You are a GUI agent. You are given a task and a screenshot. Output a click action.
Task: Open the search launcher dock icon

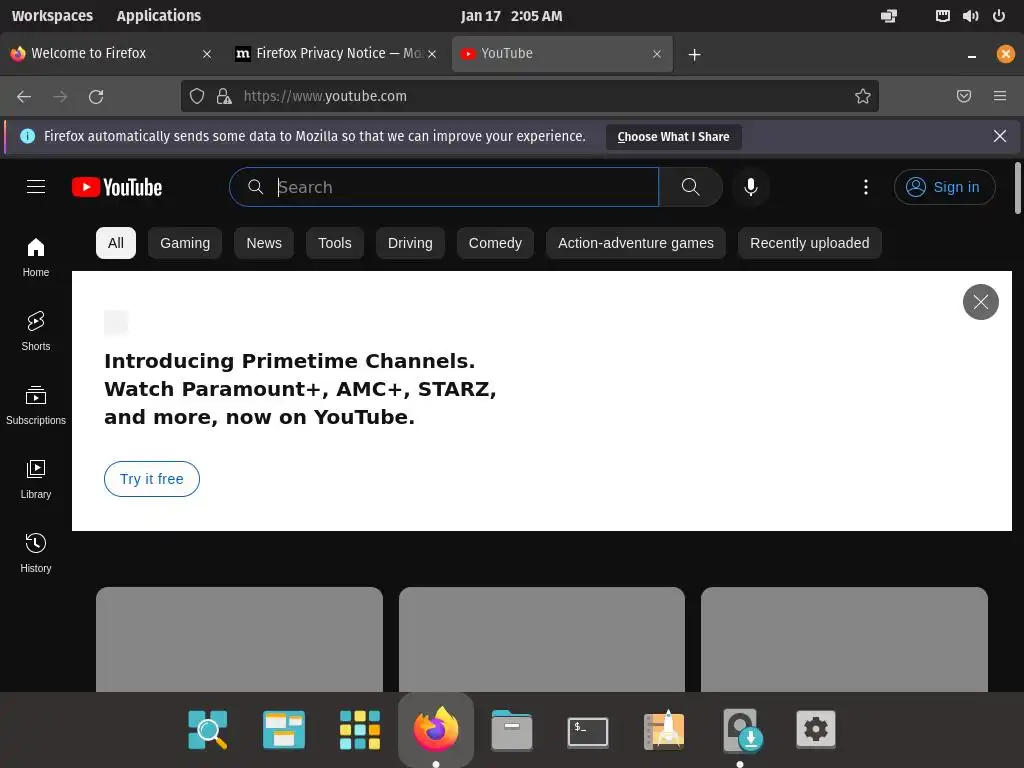(208, 729)
